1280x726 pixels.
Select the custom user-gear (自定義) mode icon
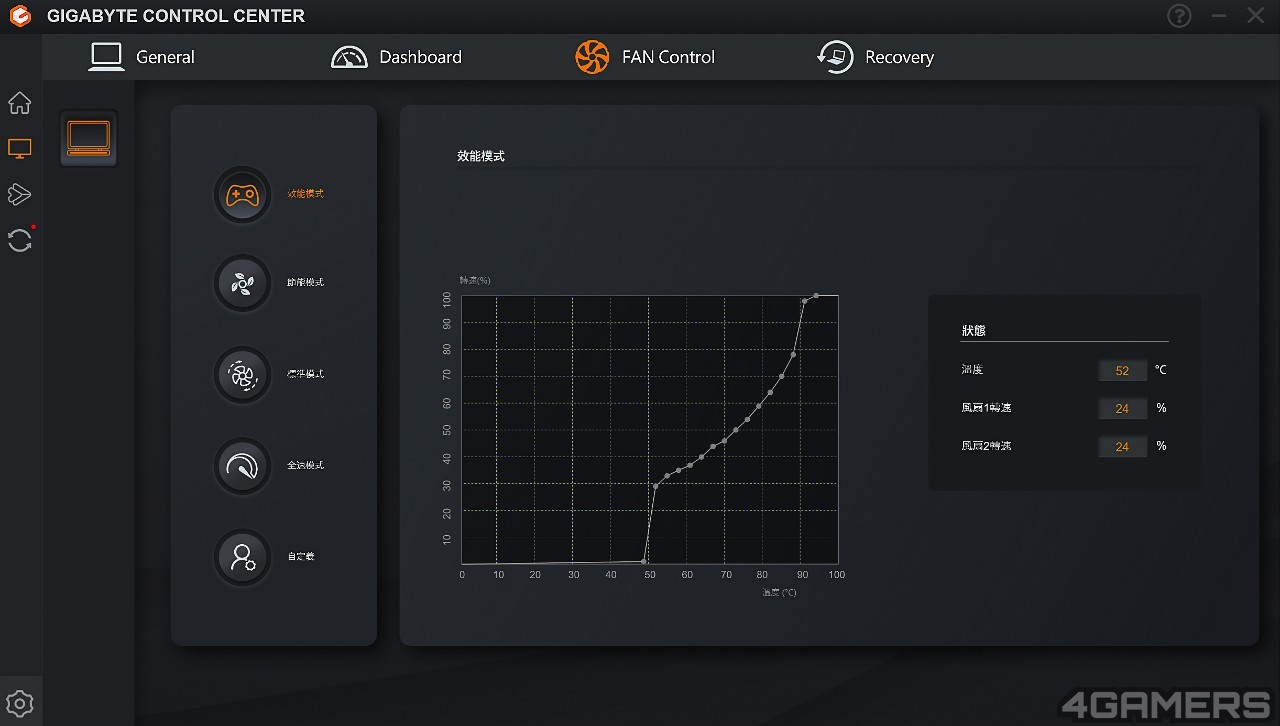243,557
